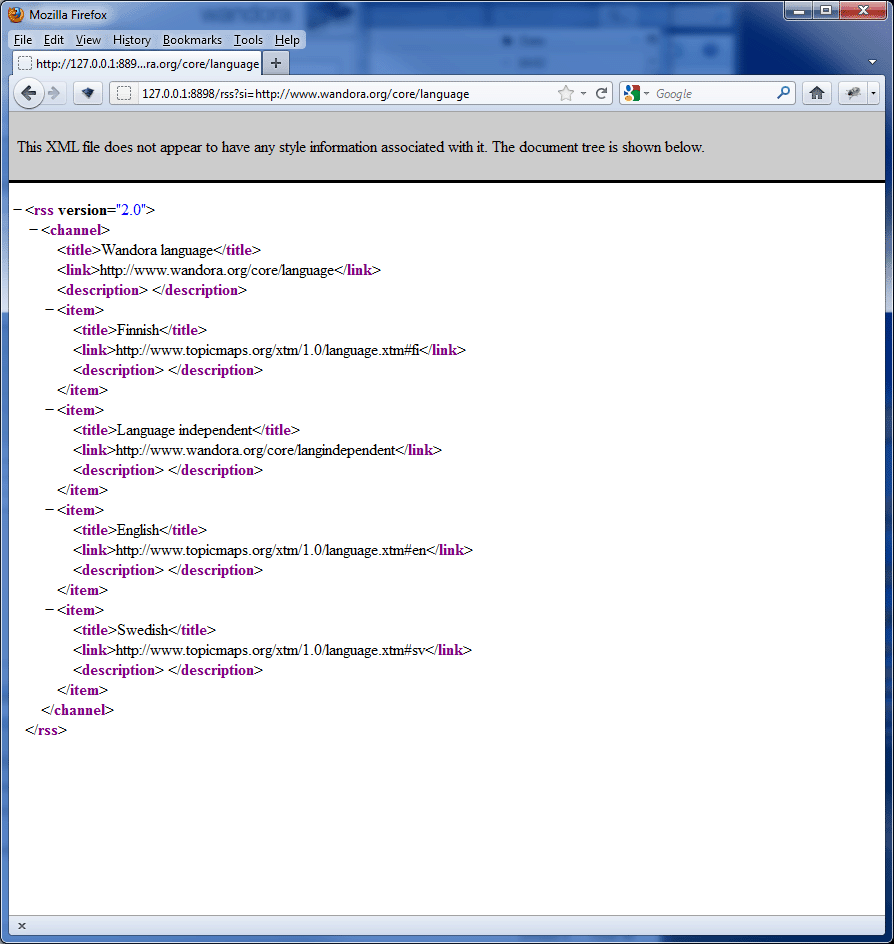Click the magnifier to run the search
The height and width of the screenshot is (944, 894).
tap(784, 93)
